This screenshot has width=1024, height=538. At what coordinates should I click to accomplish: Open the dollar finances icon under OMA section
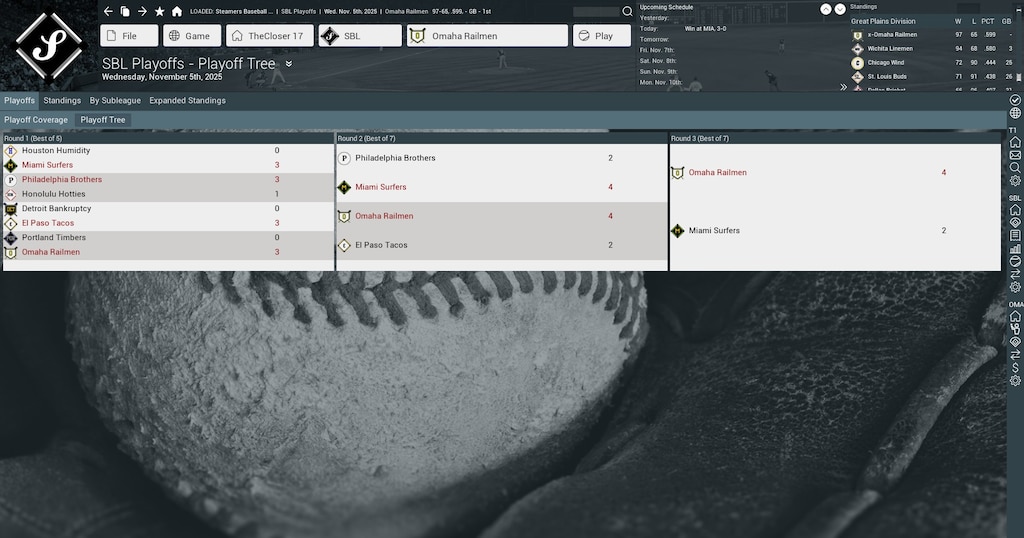click(x=1015, y=368)
